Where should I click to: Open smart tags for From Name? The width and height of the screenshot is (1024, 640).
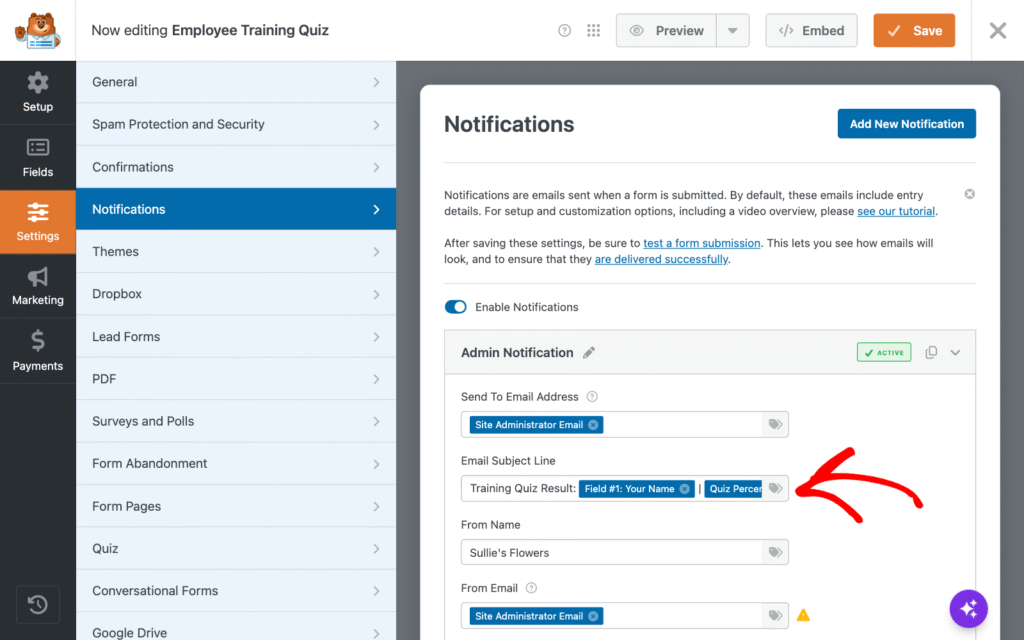click(775, 552)
